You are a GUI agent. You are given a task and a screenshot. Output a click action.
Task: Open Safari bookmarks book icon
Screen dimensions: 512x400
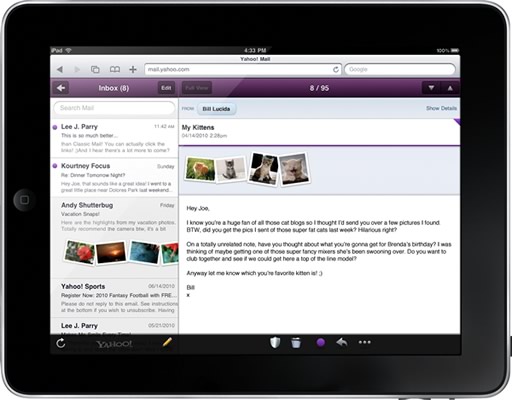115,69
